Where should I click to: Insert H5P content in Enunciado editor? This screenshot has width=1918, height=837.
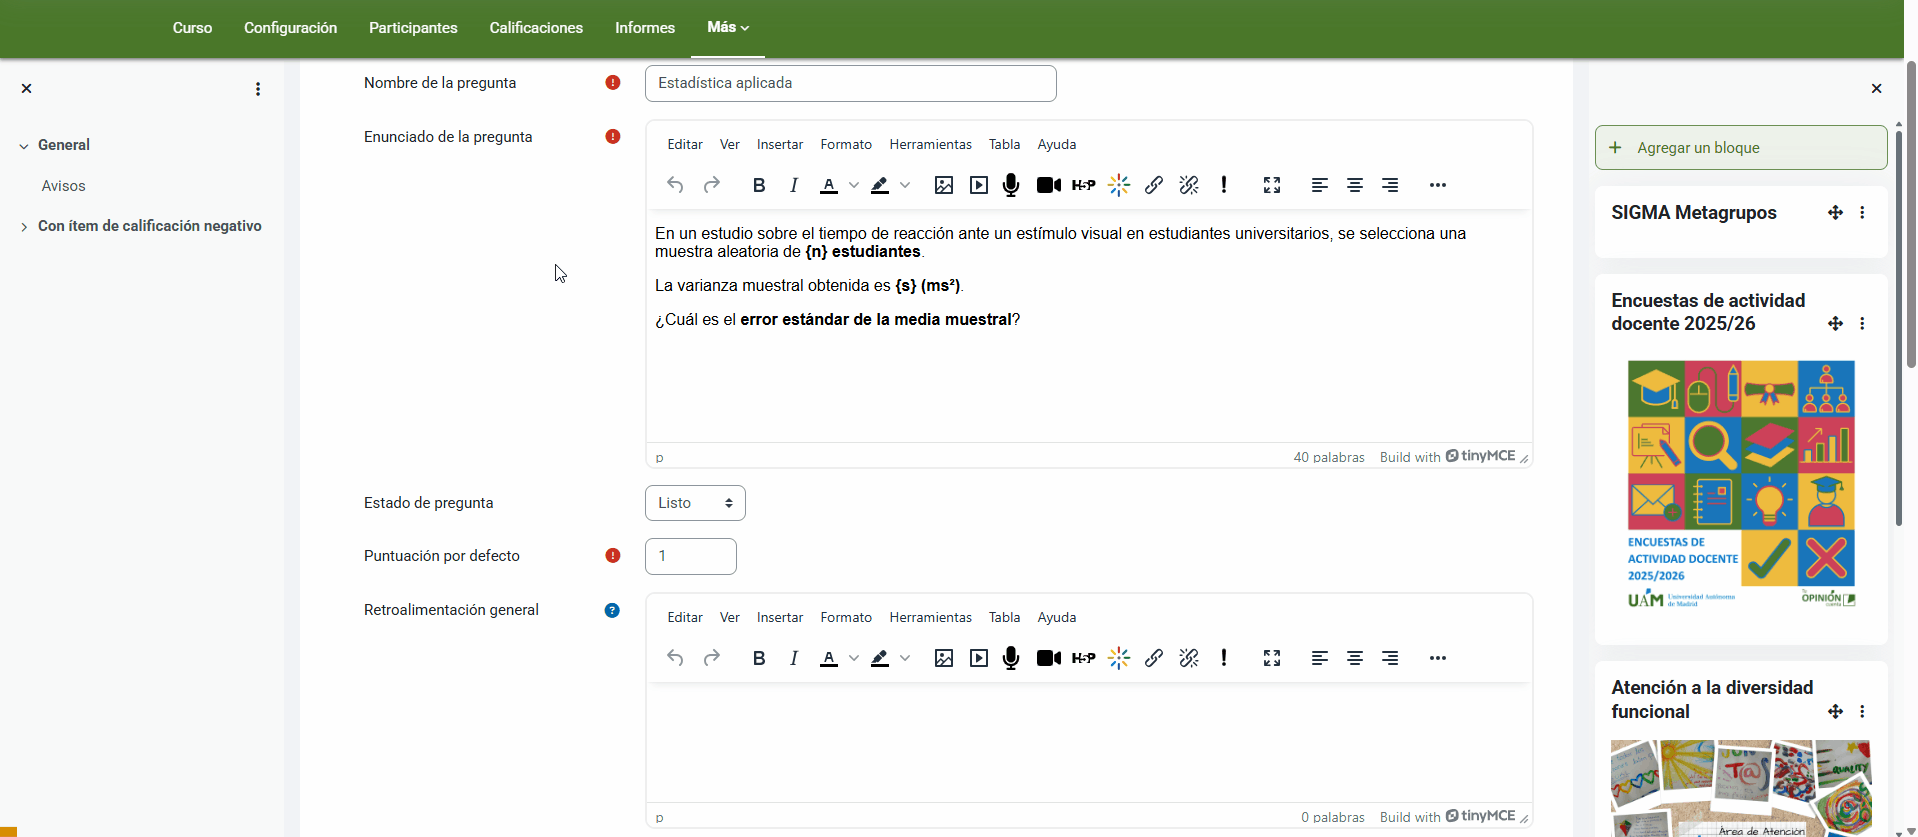pos(1083,185)
